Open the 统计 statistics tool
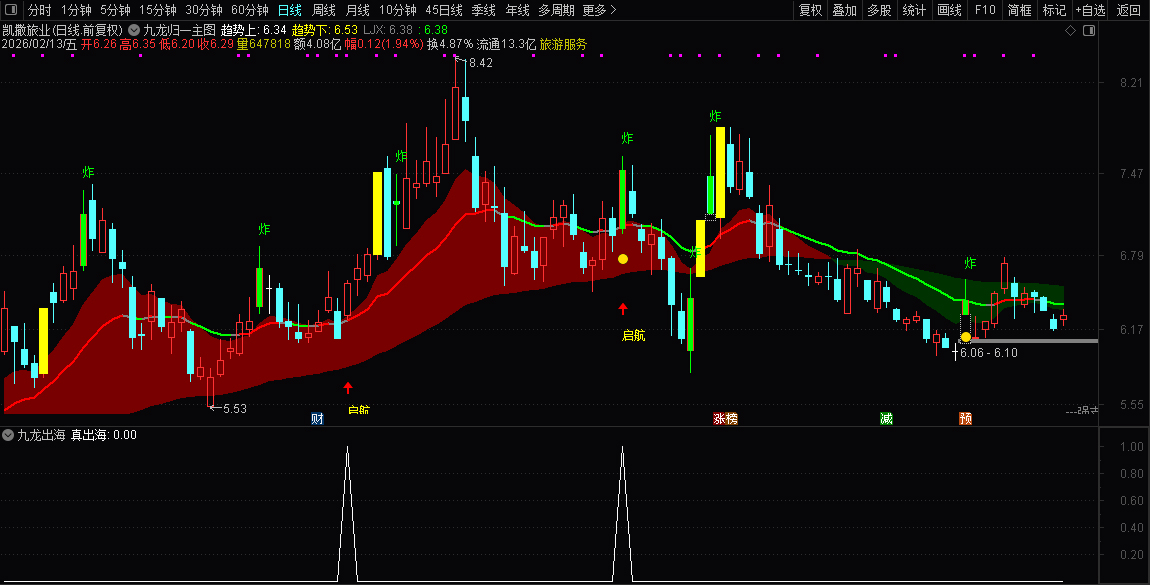 pyautogui.click(x=914, y=10)
